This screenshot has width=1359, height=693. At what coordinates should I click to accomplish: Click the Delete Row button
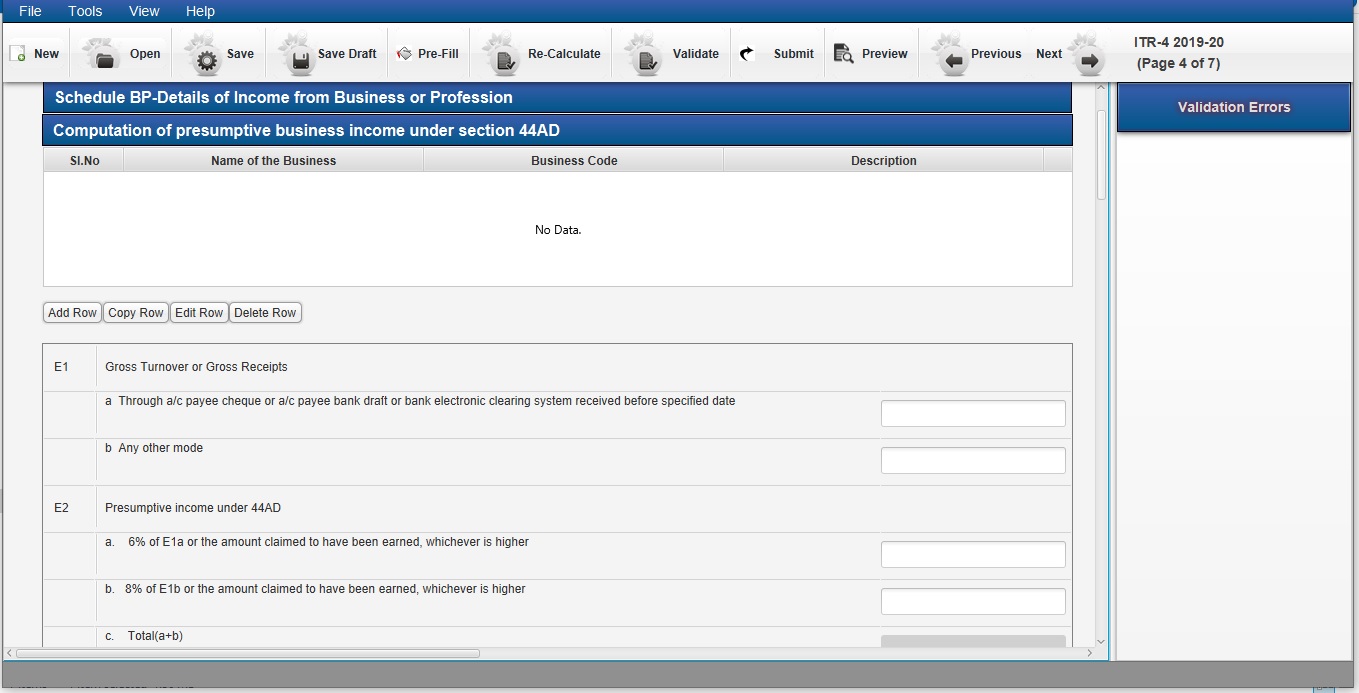pos(265,313)
